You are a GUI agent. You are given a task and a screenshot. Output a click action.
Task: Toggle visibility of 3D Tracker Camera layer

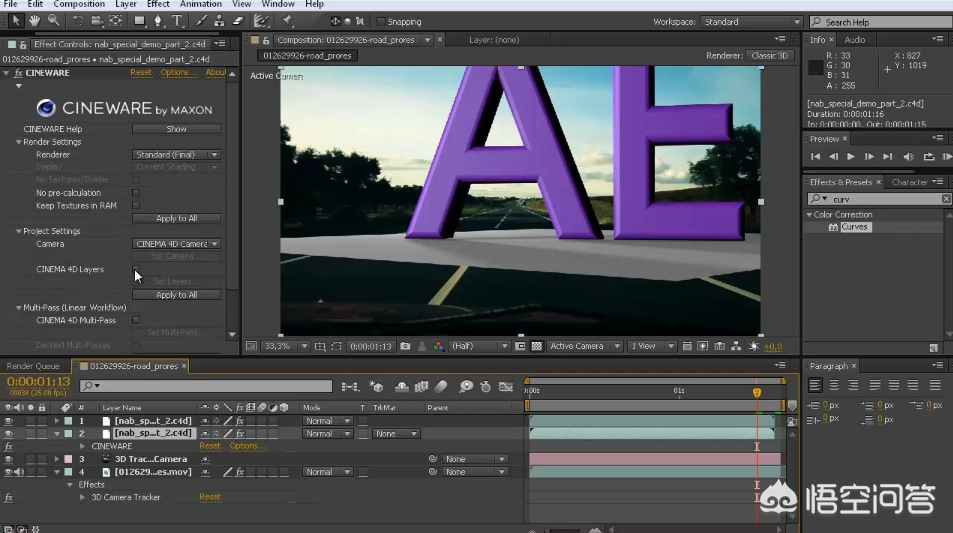pyautogui.click(x=9, y=459)
